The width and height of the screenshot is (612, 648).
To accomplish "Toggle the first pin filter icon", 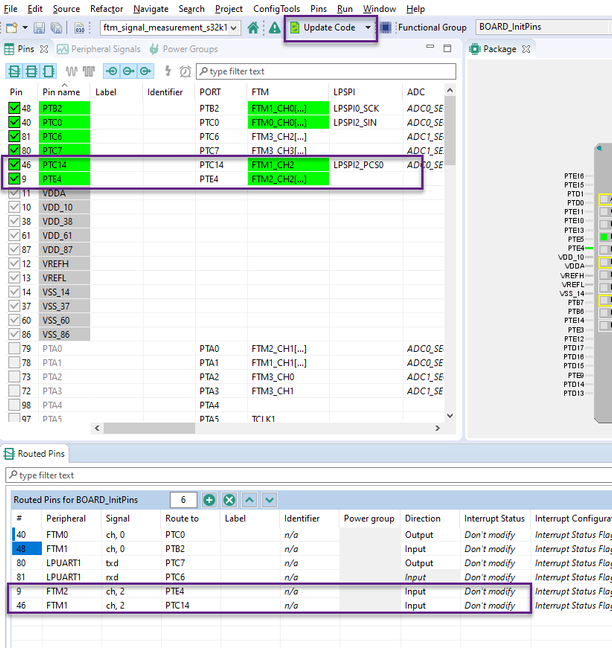I will [x=14, y=71].
